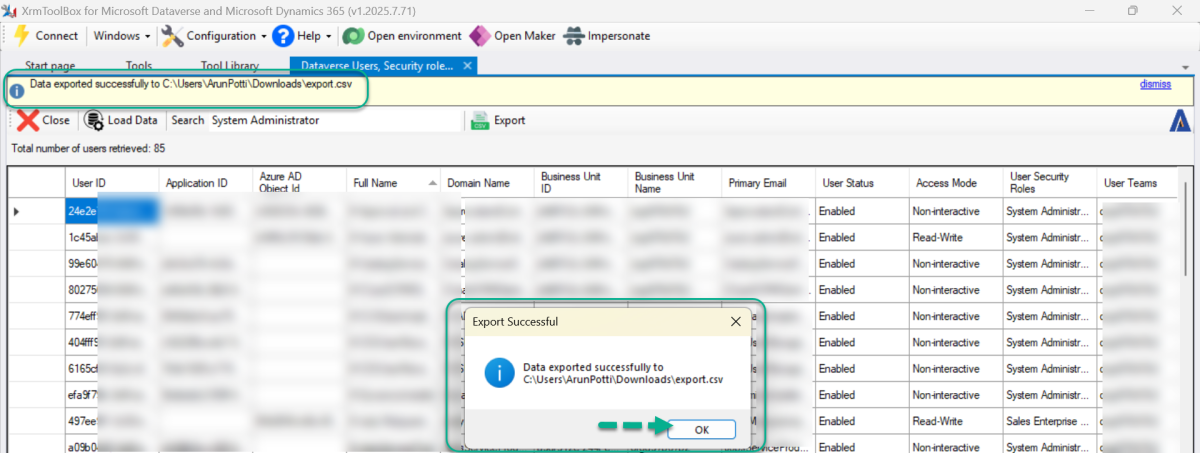Click the Total number of users retrieved text

coord(88,148)
